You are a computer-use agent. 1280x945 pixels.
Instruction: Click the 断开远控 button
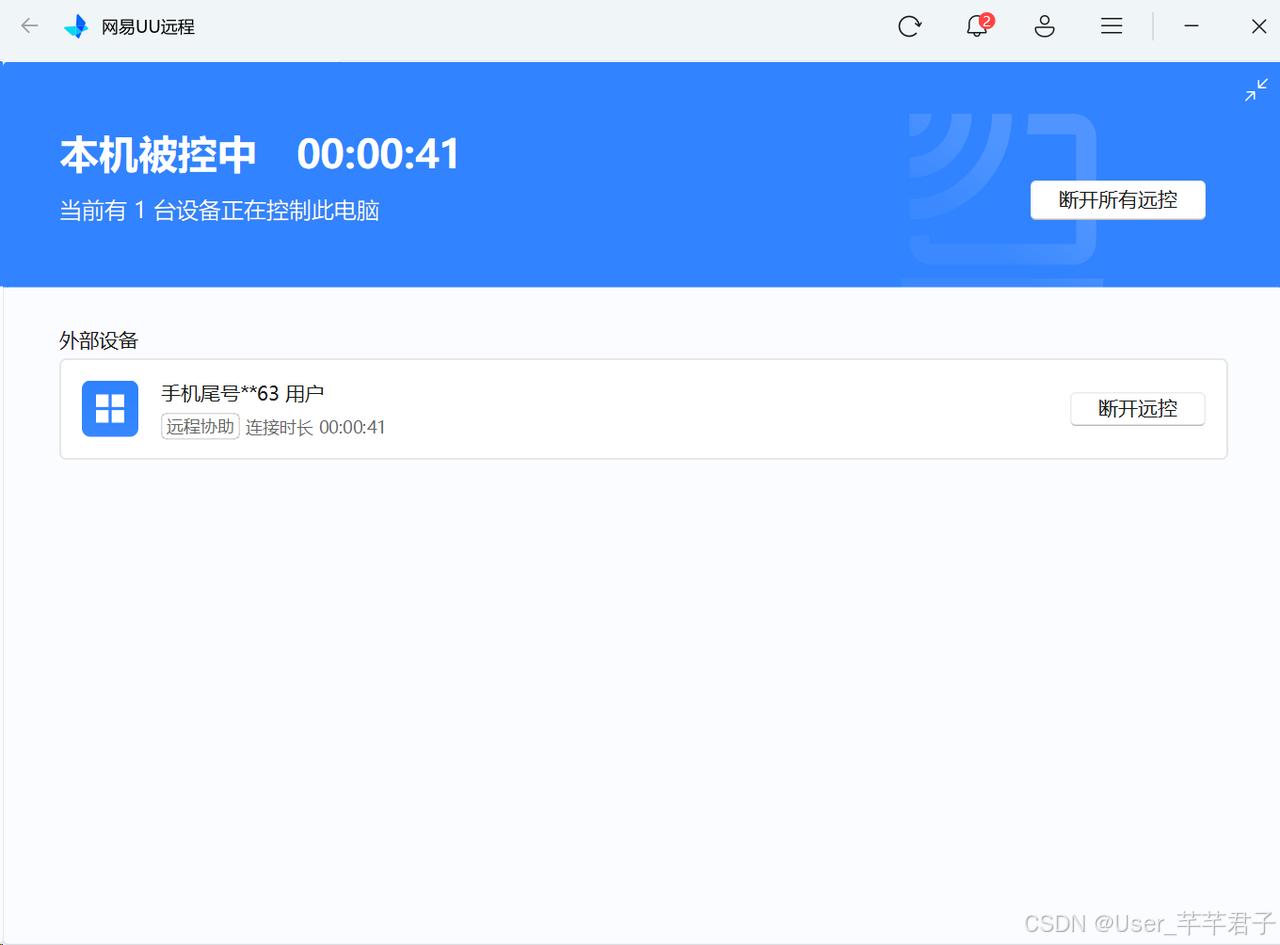1137,408
